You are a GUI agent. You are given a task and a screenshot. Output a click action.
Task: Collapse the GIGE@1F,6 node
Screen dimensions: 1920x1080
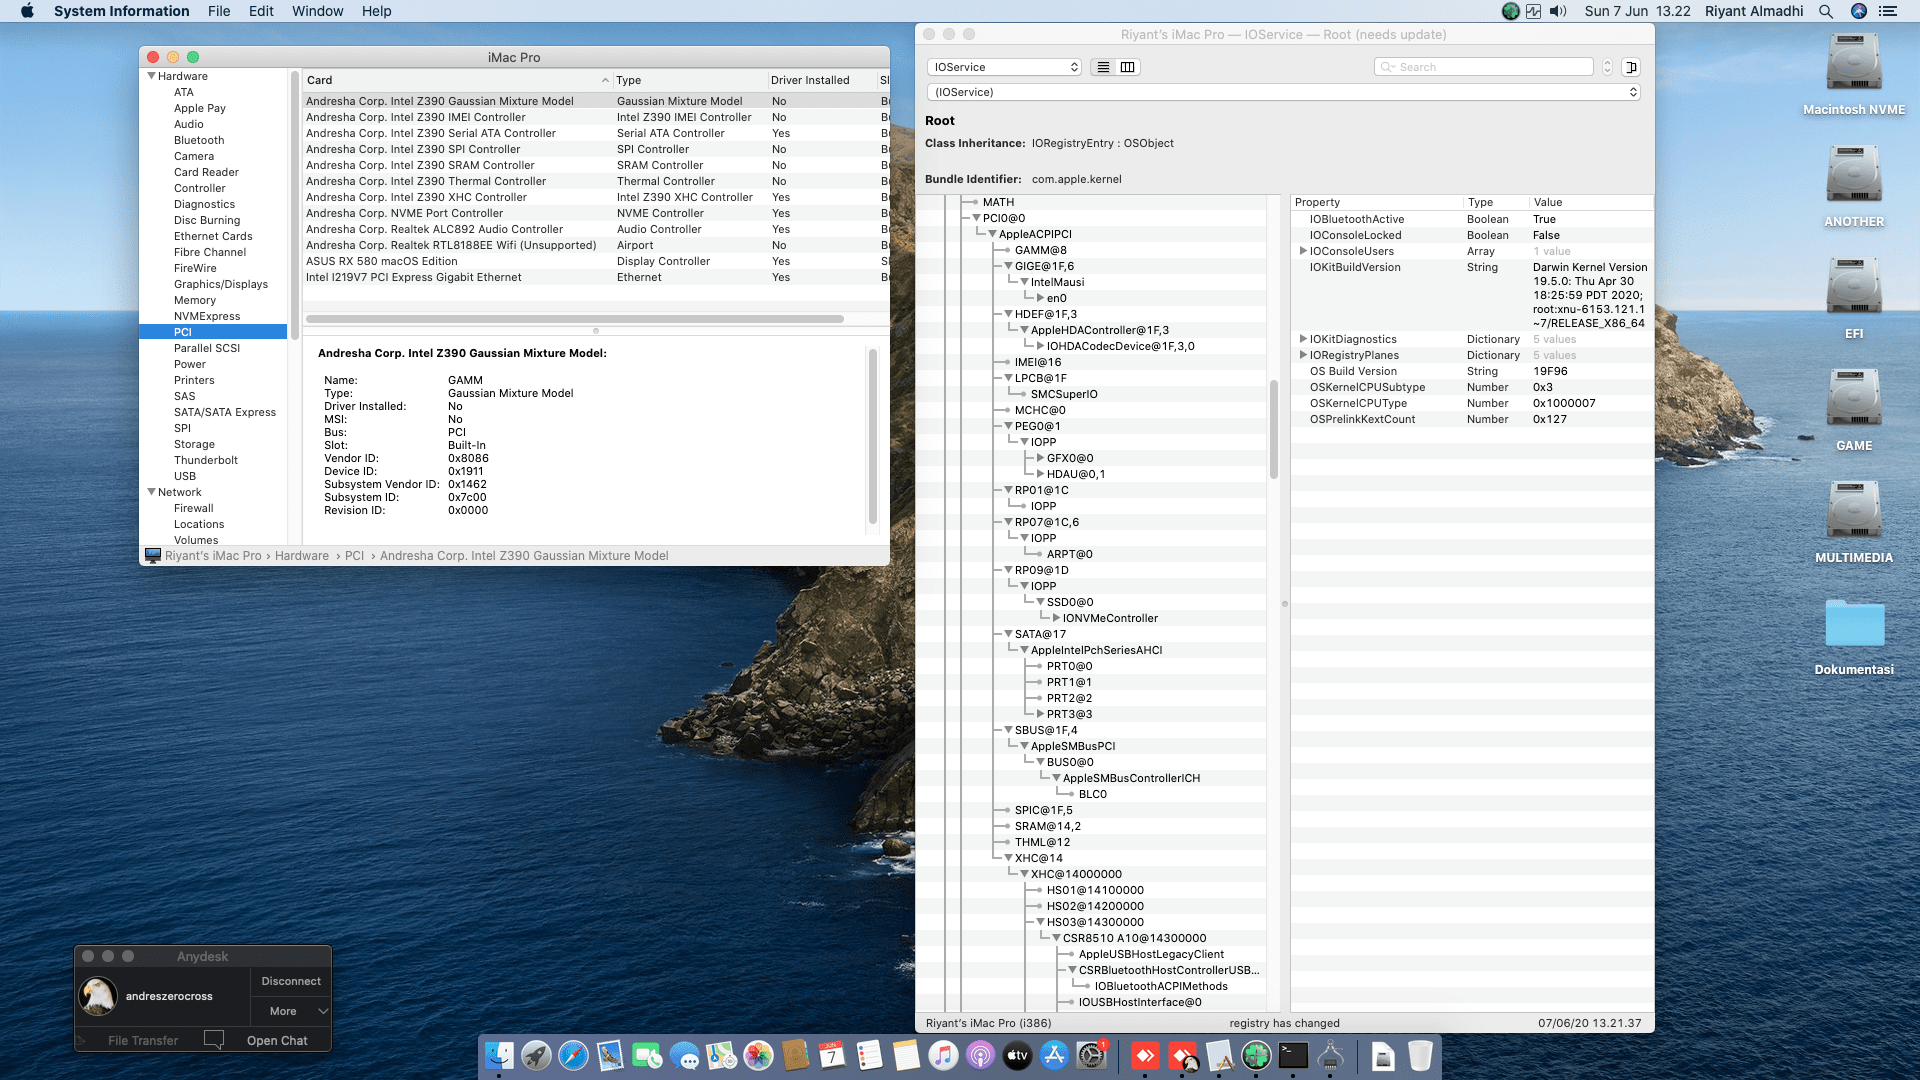(x=1008, y=266)
